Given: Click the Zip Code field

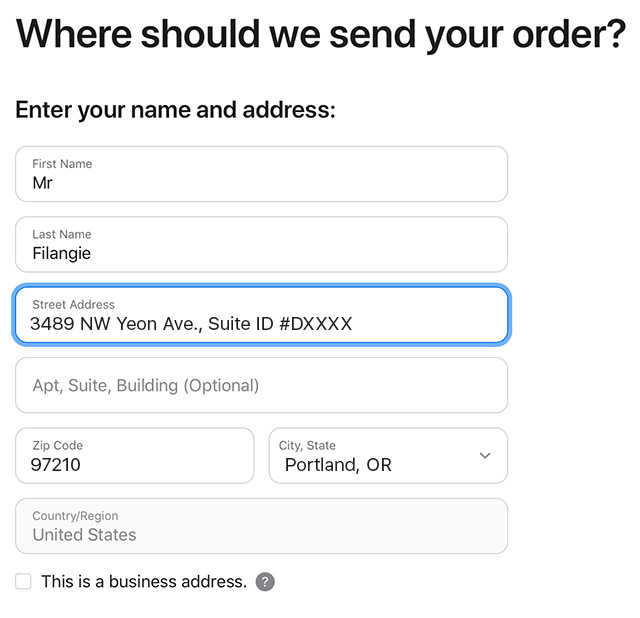Looking at the screenshot, I should pyautogui.click(x=135, y=456).
